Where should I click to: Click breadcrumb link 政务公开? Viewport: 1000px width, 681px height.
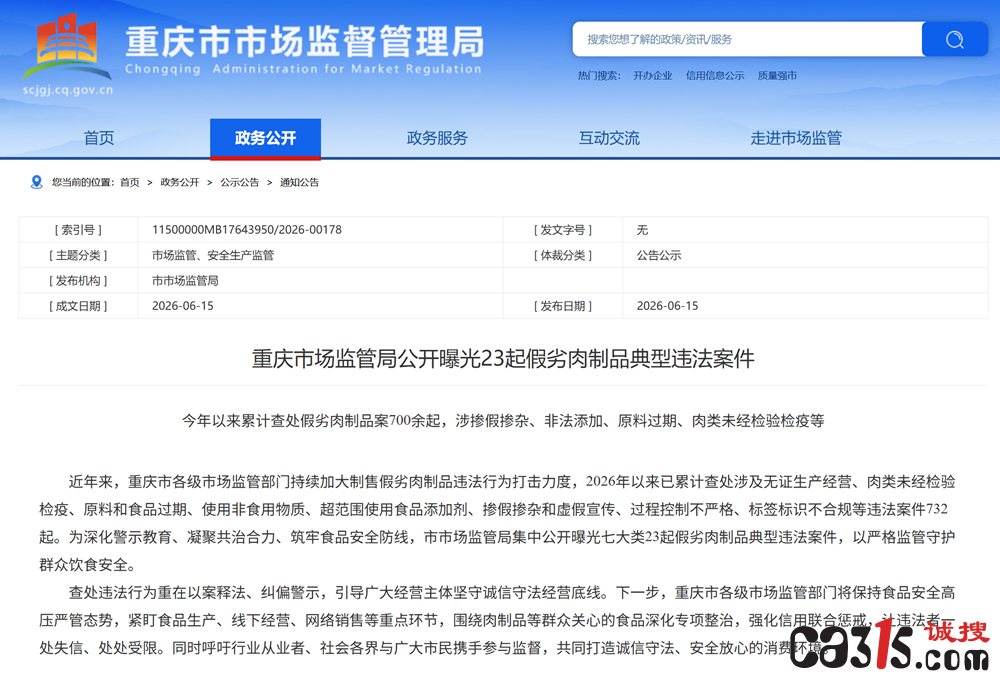(x=180, y=182)
